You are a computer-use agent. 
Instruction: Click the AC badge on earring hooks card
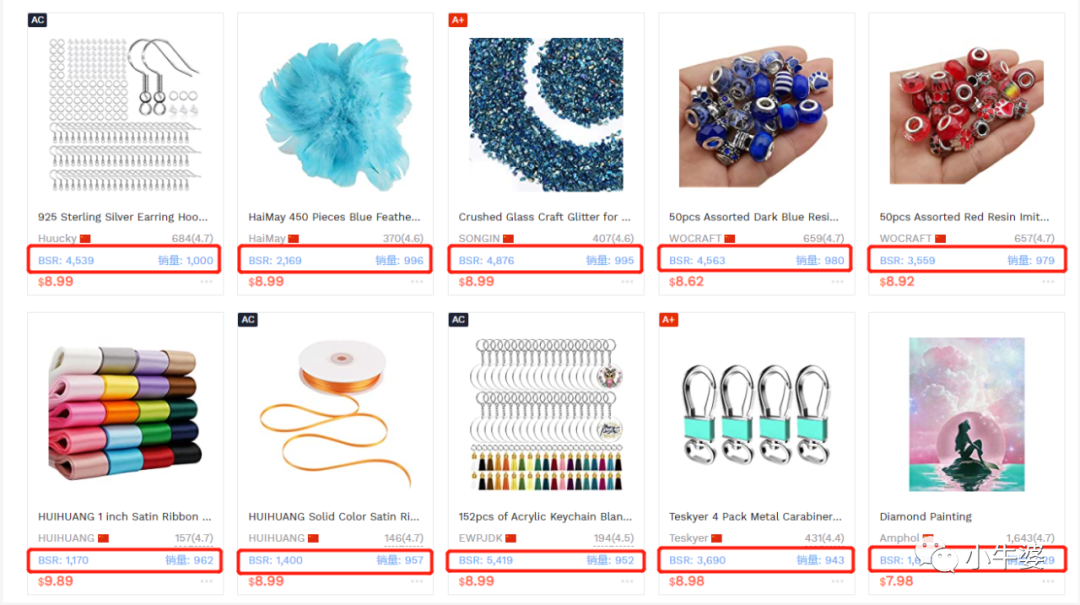point(37,20)
